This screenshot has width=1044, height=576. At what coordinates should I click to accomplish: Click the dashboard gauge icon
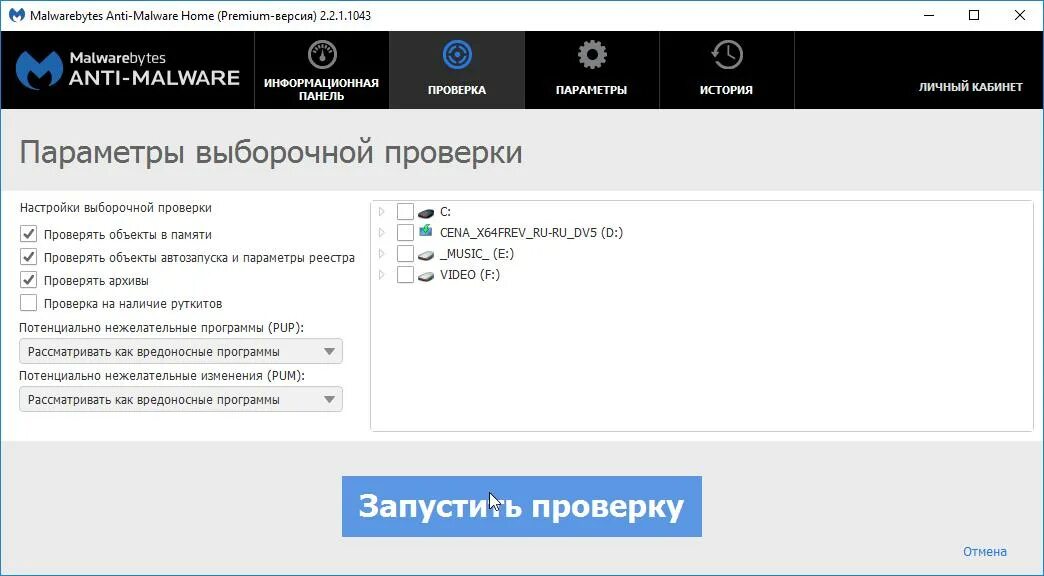(x=322, y=55)
